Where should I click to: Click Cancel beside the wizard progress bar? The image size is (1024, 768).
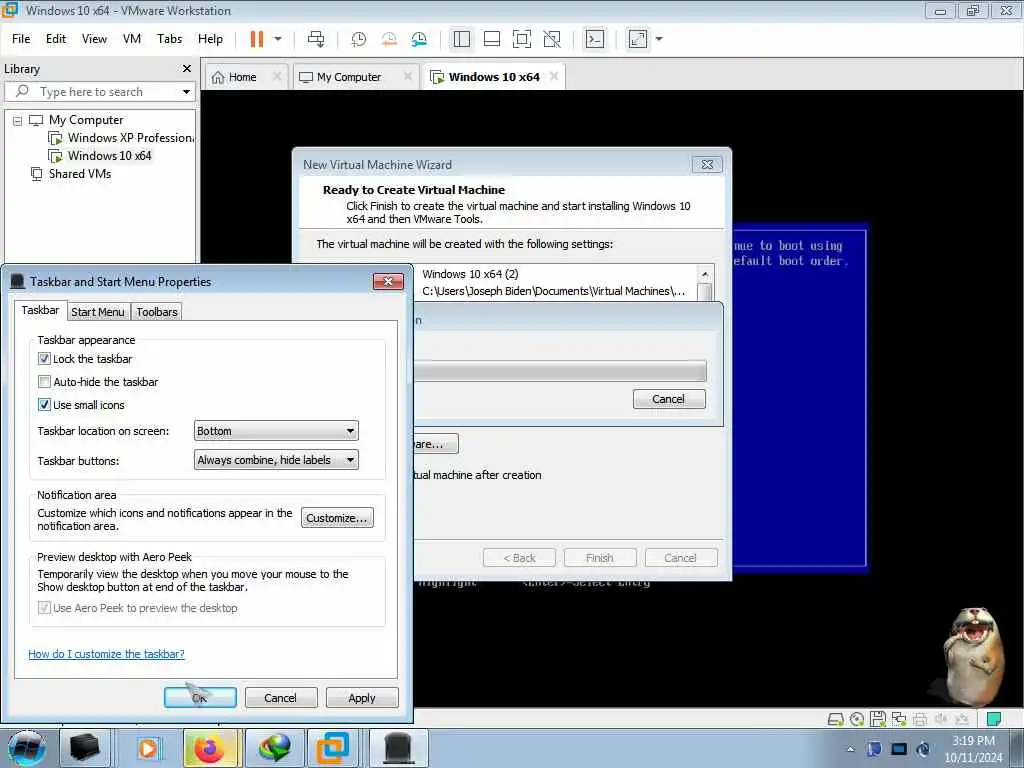(x=669, y=399)
